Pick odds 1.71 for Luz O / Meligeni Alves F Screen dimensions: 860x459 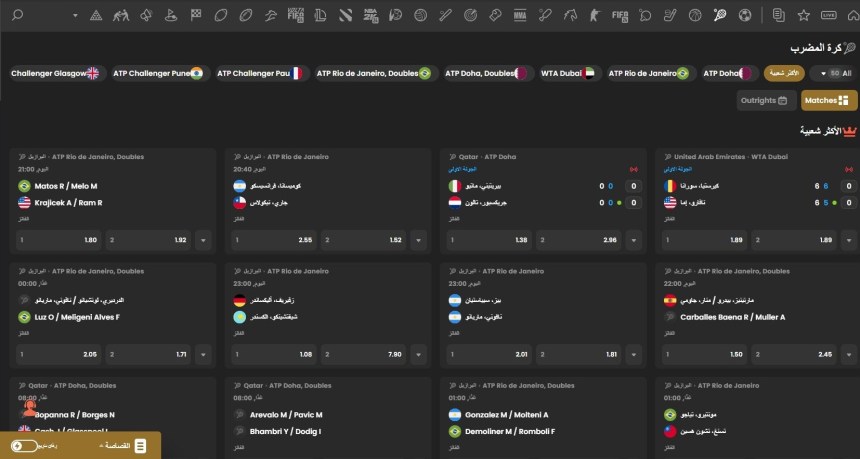point(148,355)
